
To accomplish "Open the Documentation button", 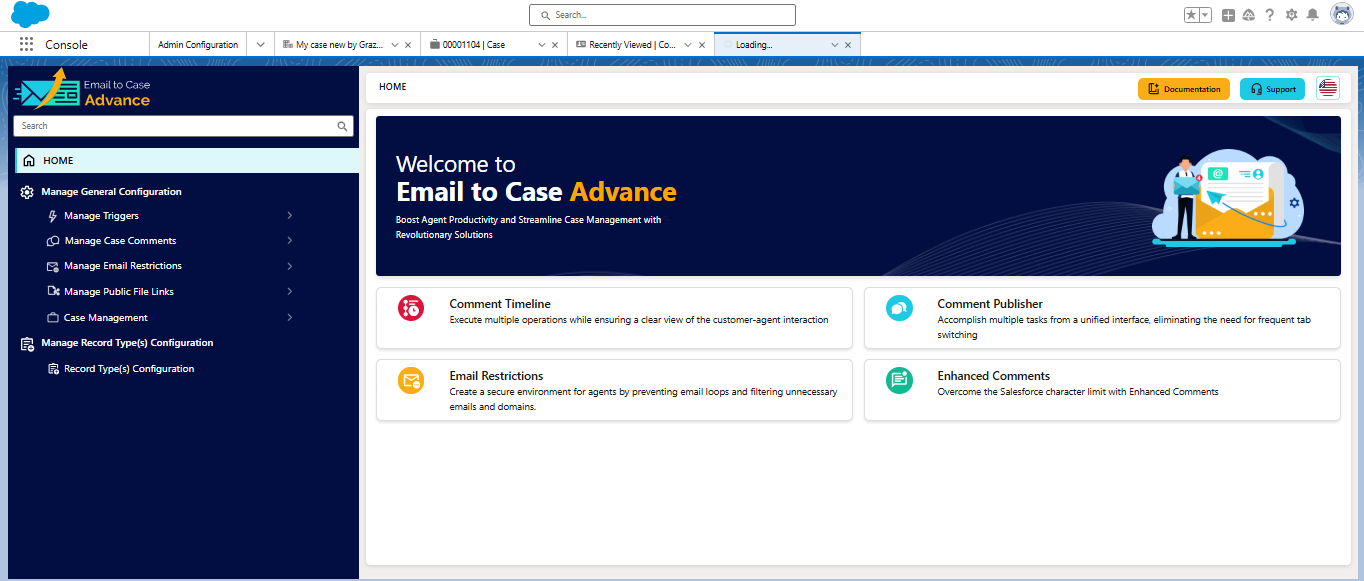I will point(1184,89).
